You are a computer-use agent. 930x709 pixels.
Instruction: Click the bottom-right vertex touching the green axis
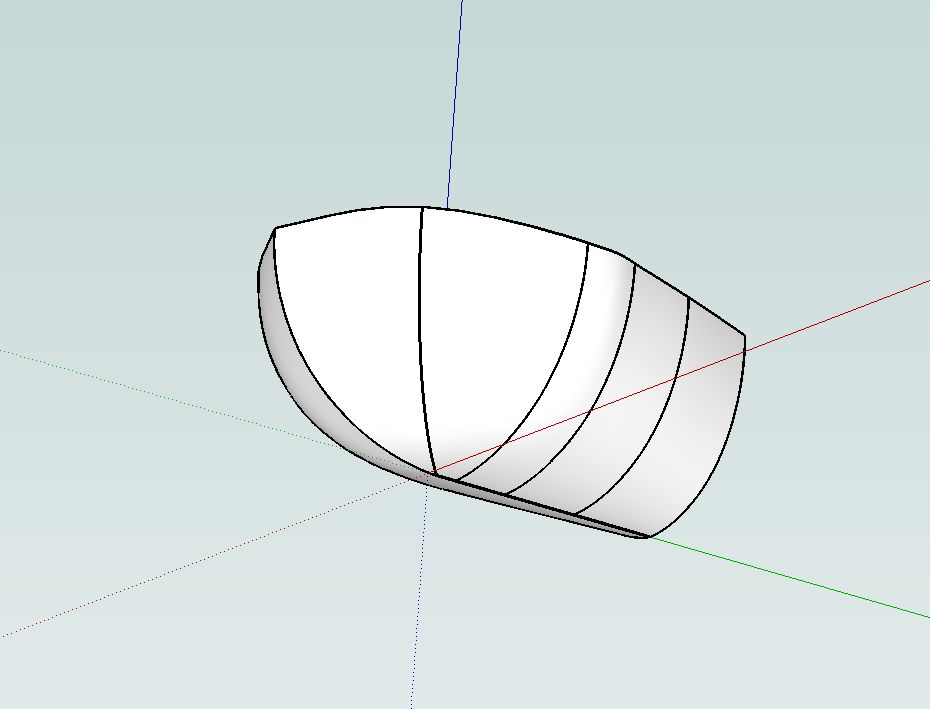click(648, 538)
